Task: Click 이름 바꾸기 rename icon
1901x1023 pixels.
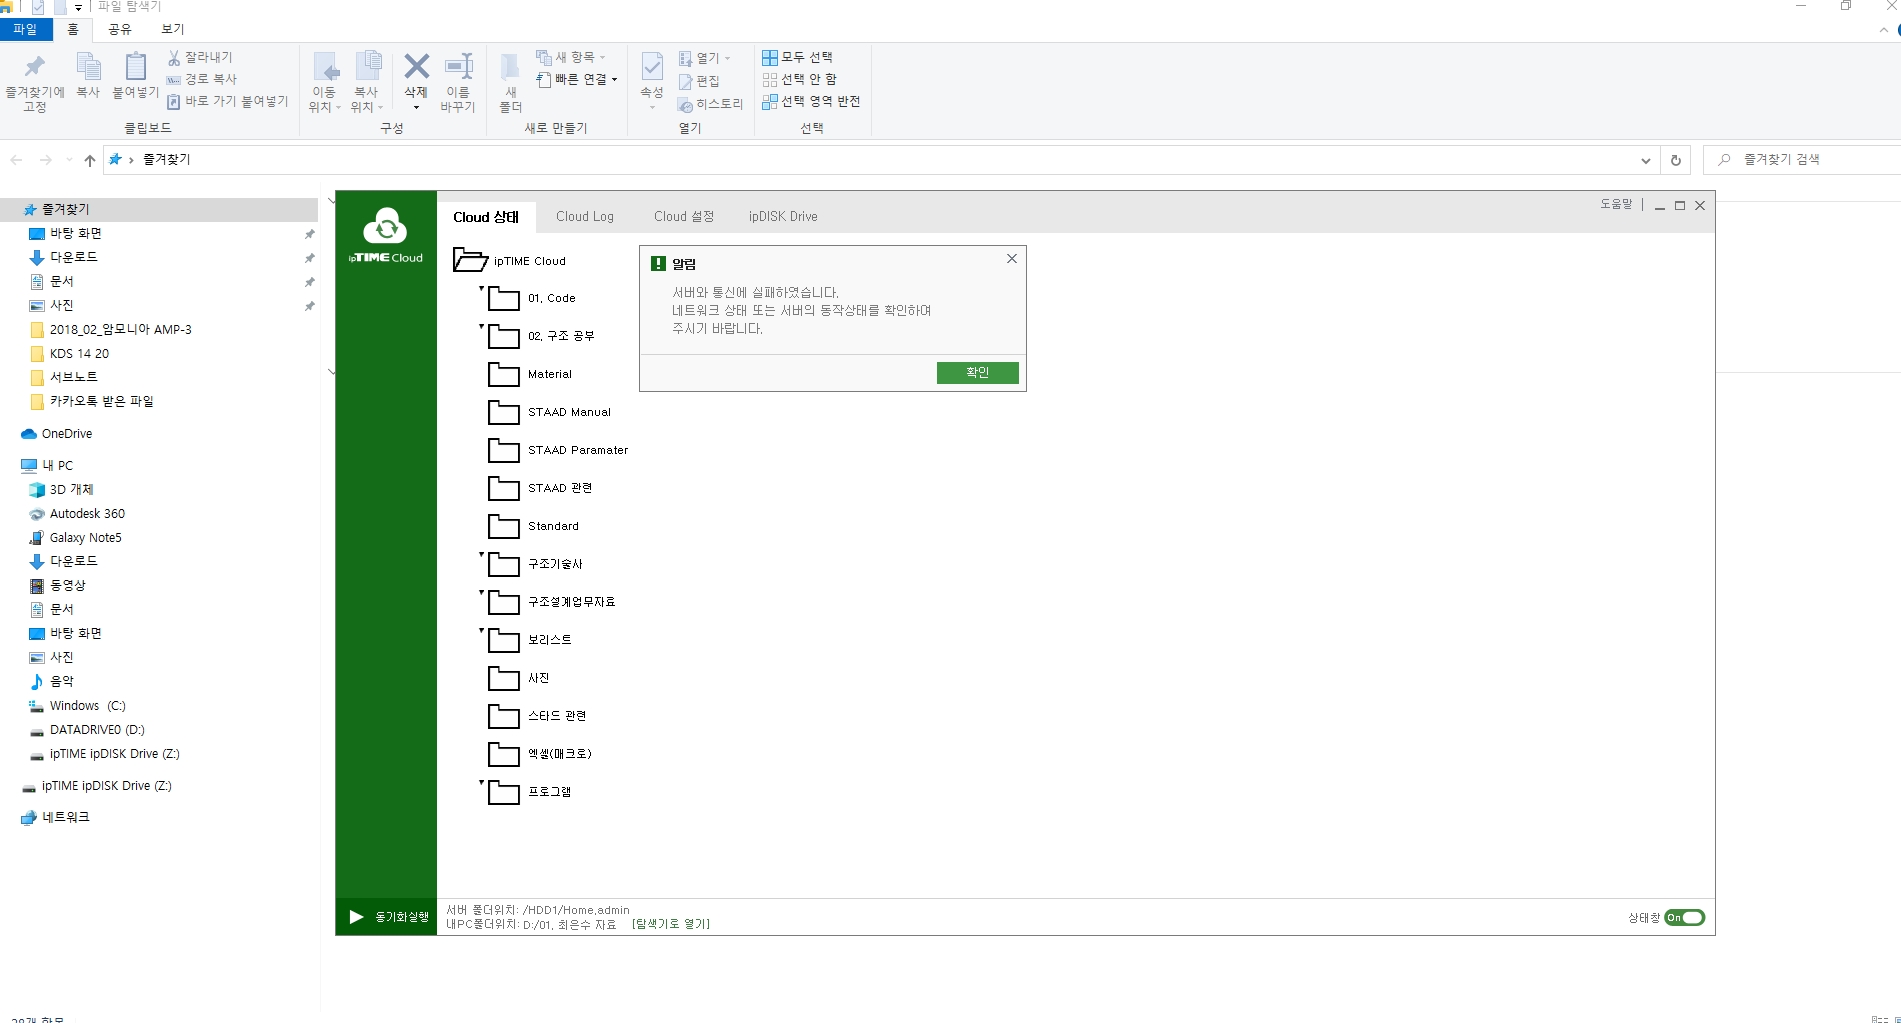Action: pyautogui.click(x=458, y=67)
